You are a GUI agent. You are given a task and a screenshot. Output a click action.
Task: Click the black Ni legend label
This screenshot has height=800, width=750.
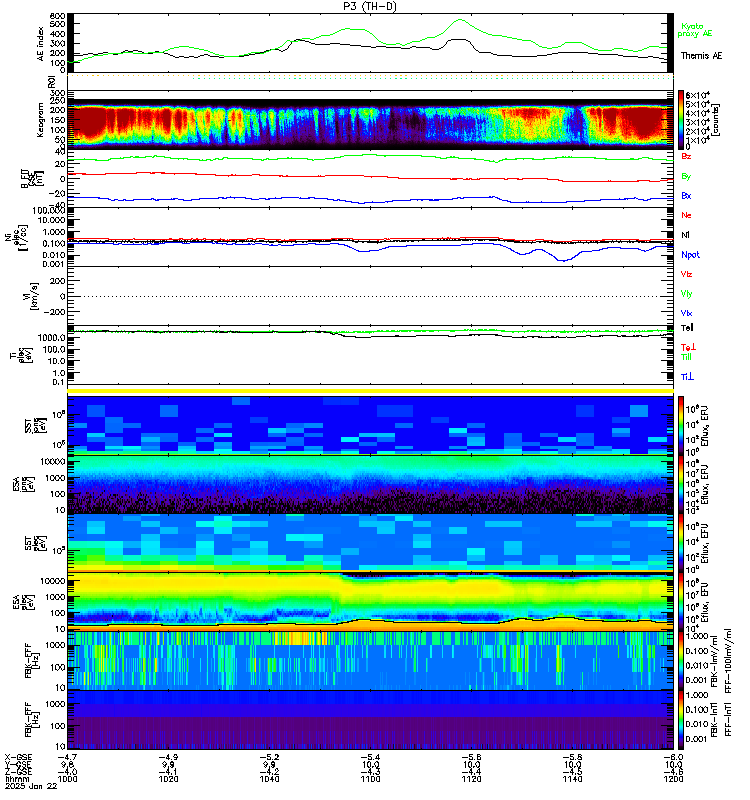685,235
